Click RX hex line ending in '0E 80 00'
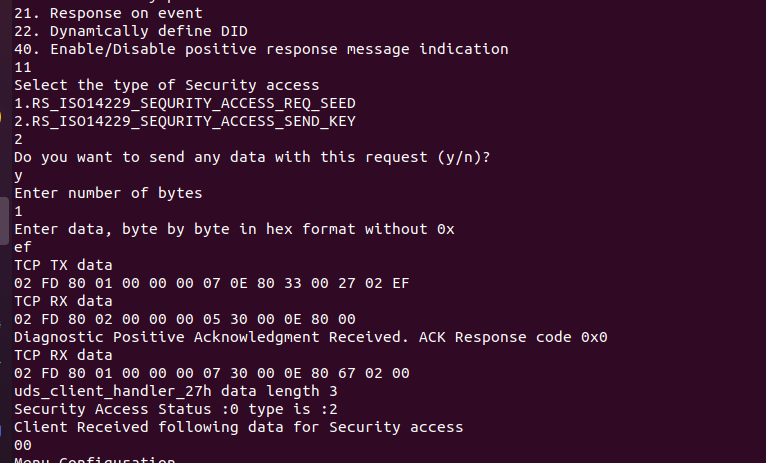766x463 pixels. (185, 319)
